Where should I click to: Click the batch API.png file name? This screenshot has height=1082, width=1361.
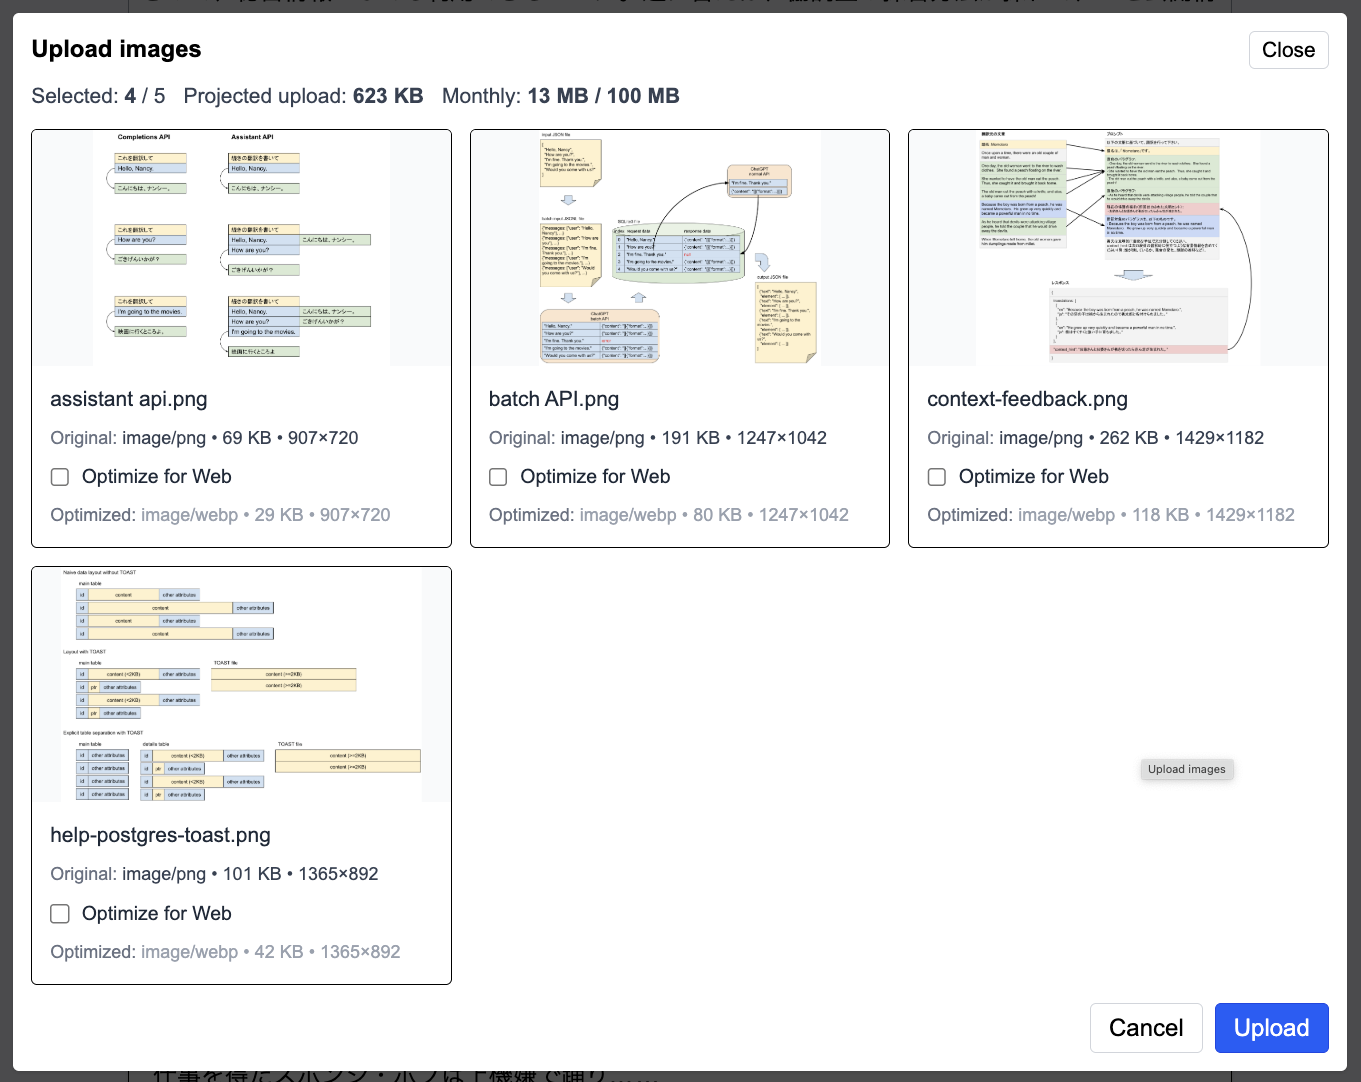click(x=554, y=399)
